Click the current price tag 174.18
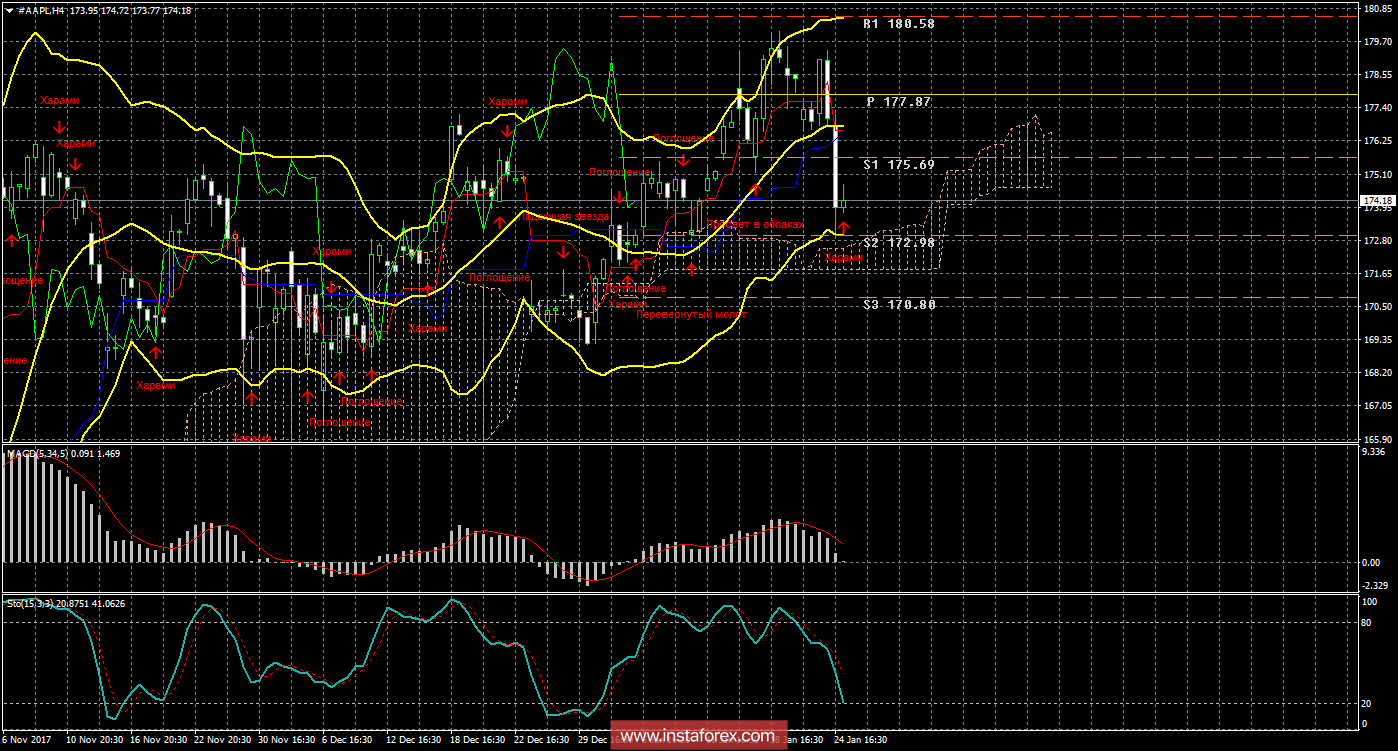 1377,201
